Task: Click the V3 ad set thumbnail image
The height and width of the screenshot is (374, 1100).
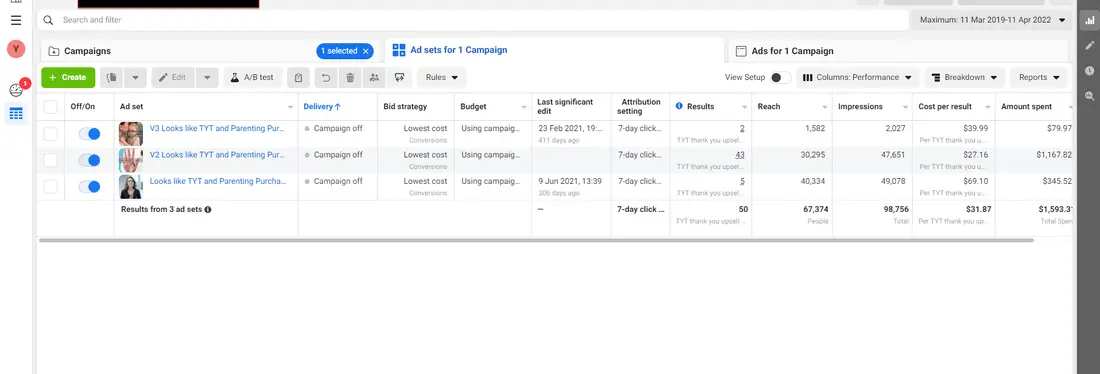Action: [x=130, y=133]
